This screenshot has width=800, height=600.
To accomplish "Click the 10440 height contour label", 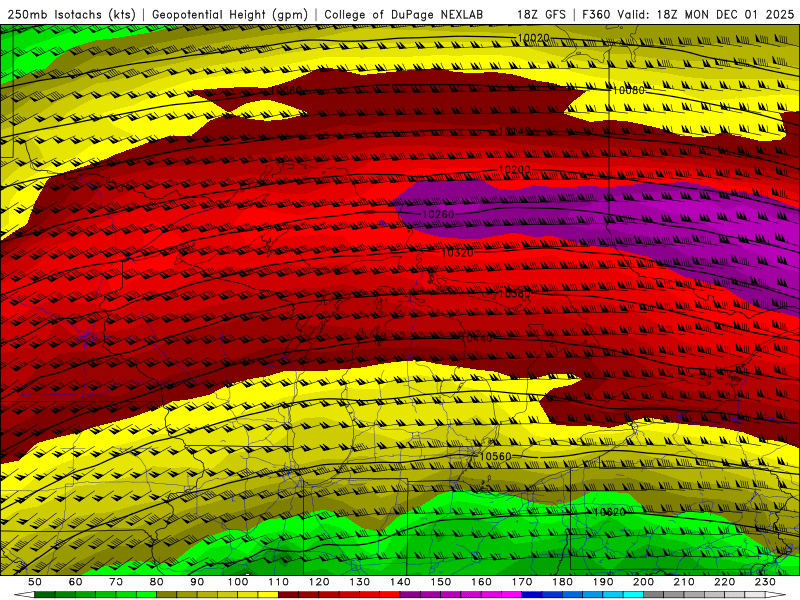I will [x=476, y=338].
